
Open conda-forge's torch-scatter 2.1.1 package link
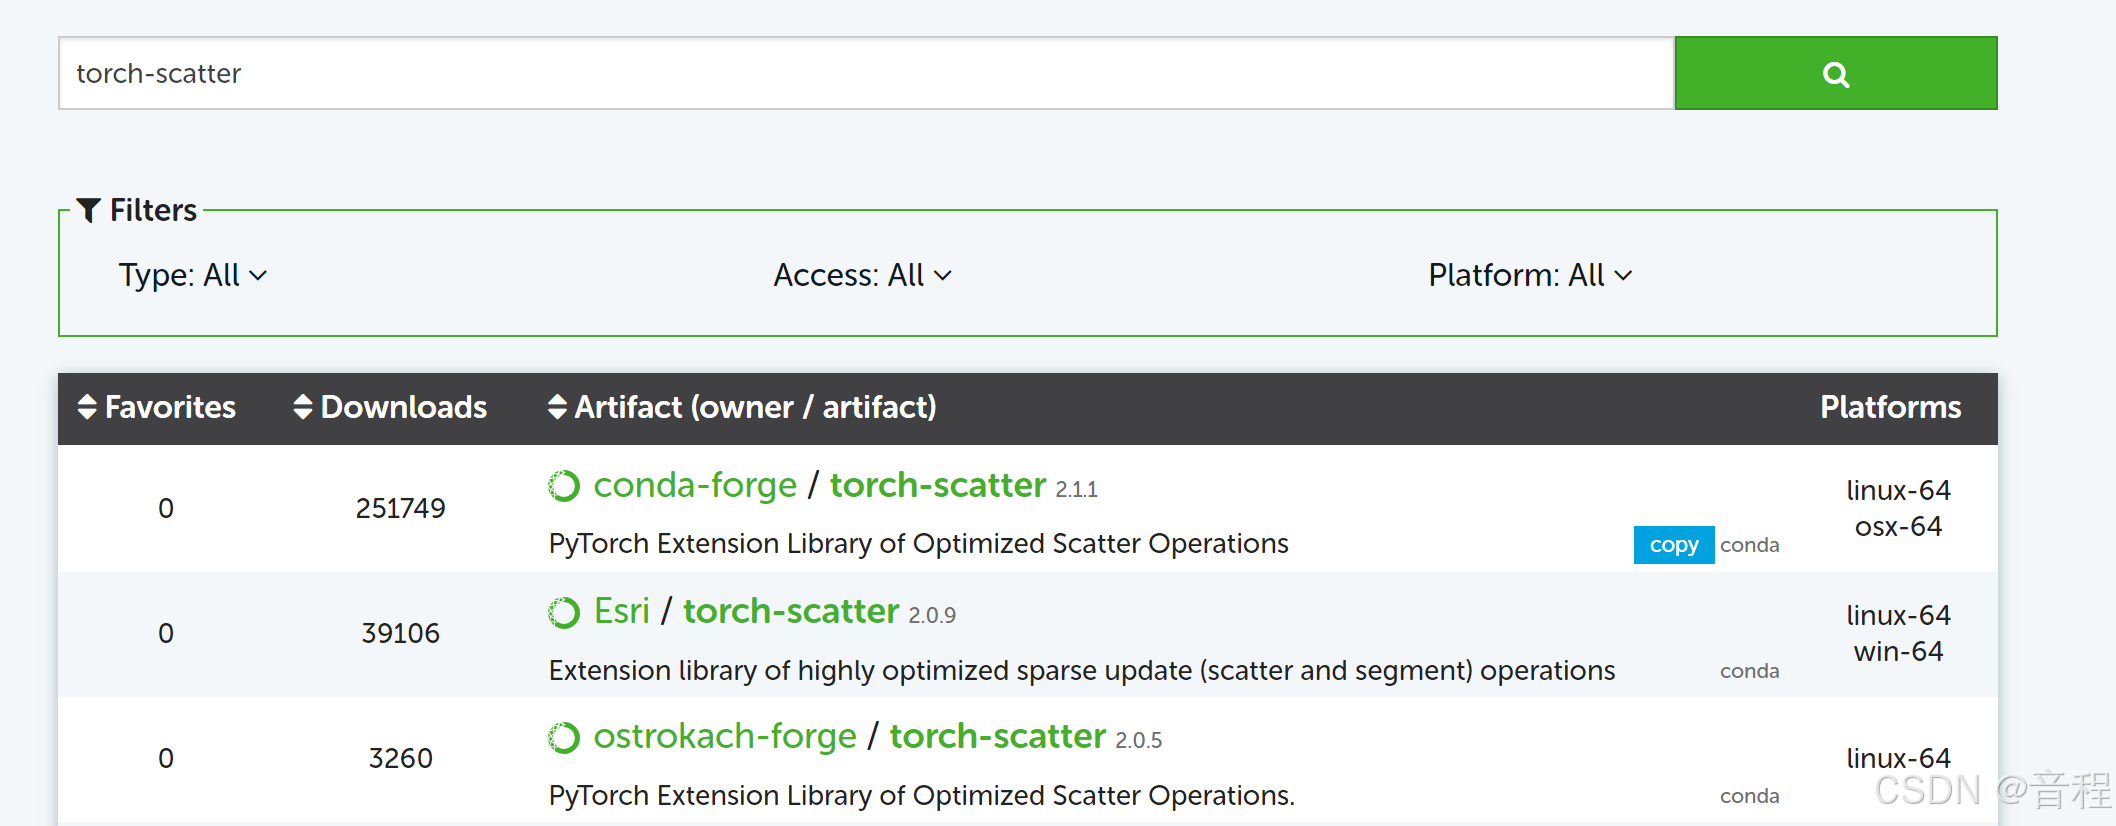click(x=937, y=485)
